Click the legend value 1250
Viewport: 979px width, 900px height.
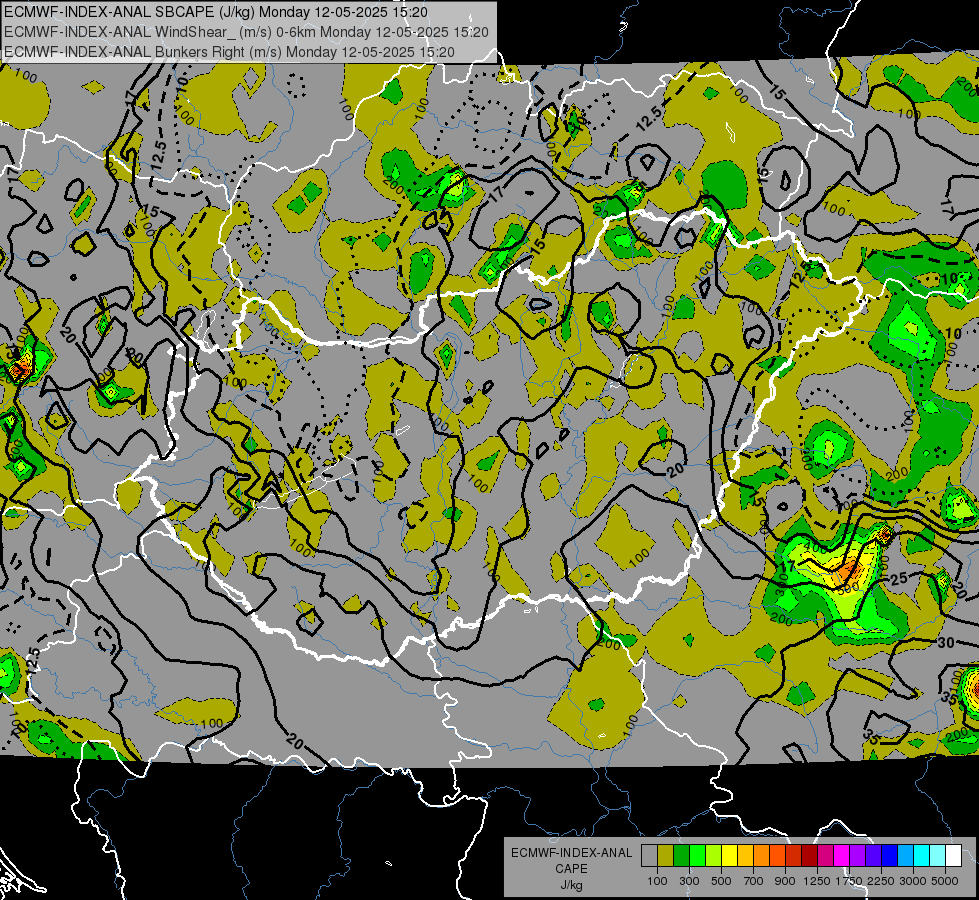[x=817, y=881]
